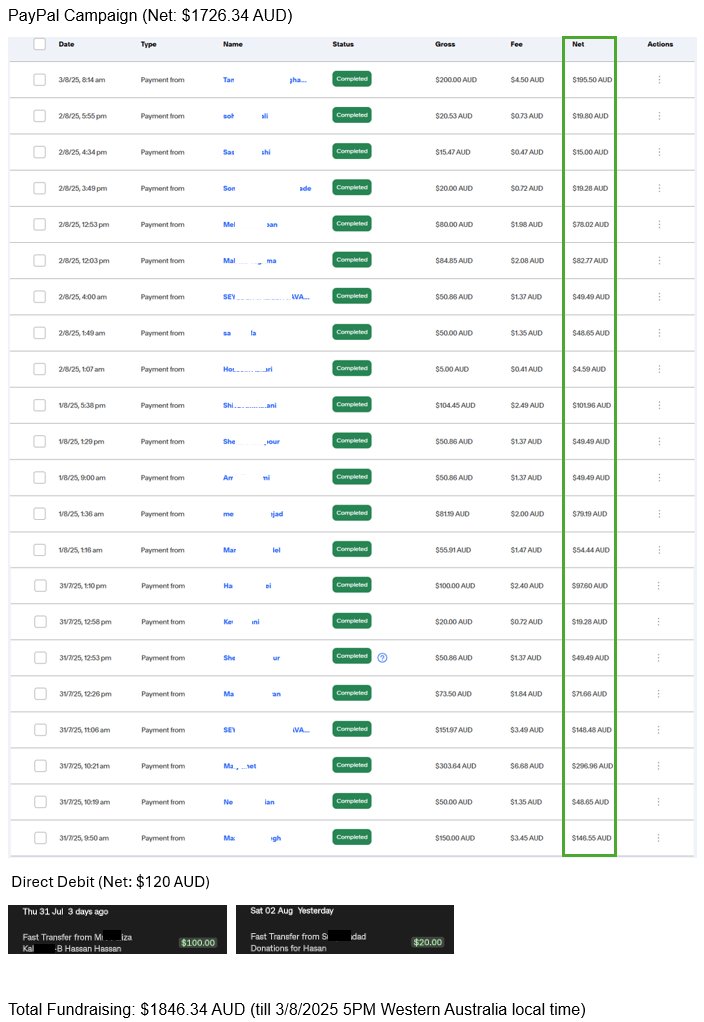704x1022 pixels.
Task: Open actions menu for 2/8/25 4:34 pm payment
Action: point(659,152)
